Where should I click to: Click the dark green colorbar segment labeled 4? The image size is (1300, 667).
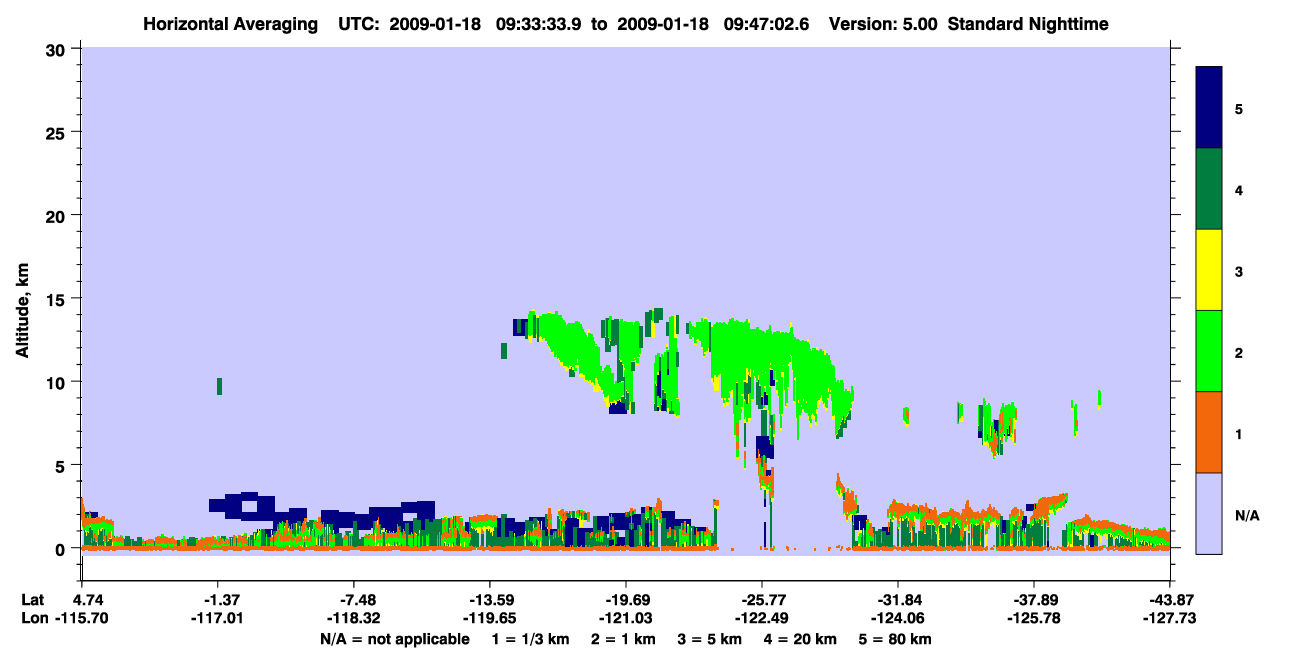(x=1209, y=189)
